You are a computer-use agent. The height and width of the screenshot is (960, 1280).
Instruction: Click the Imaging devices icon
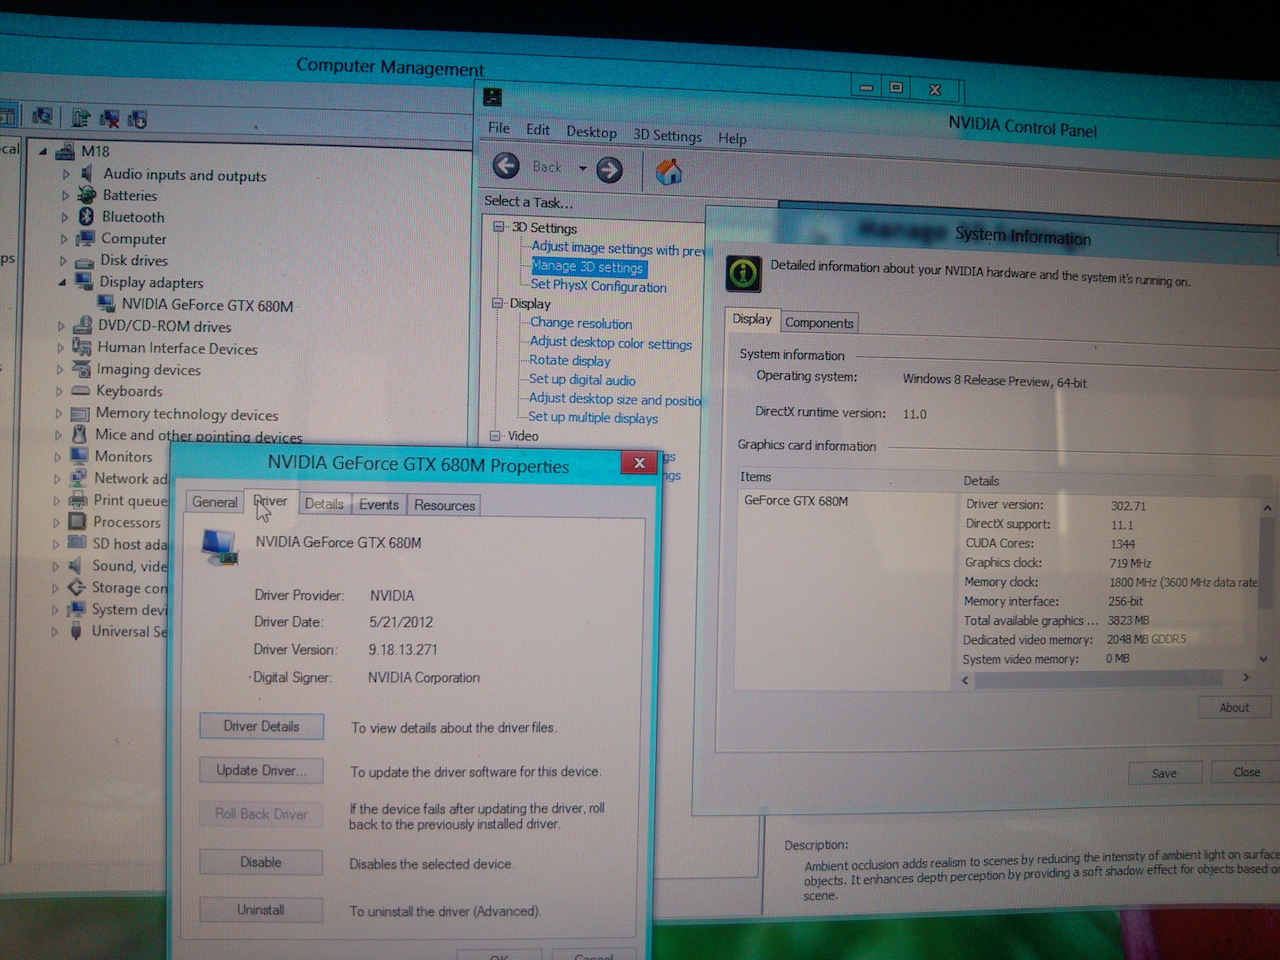(x=81, y=369)
